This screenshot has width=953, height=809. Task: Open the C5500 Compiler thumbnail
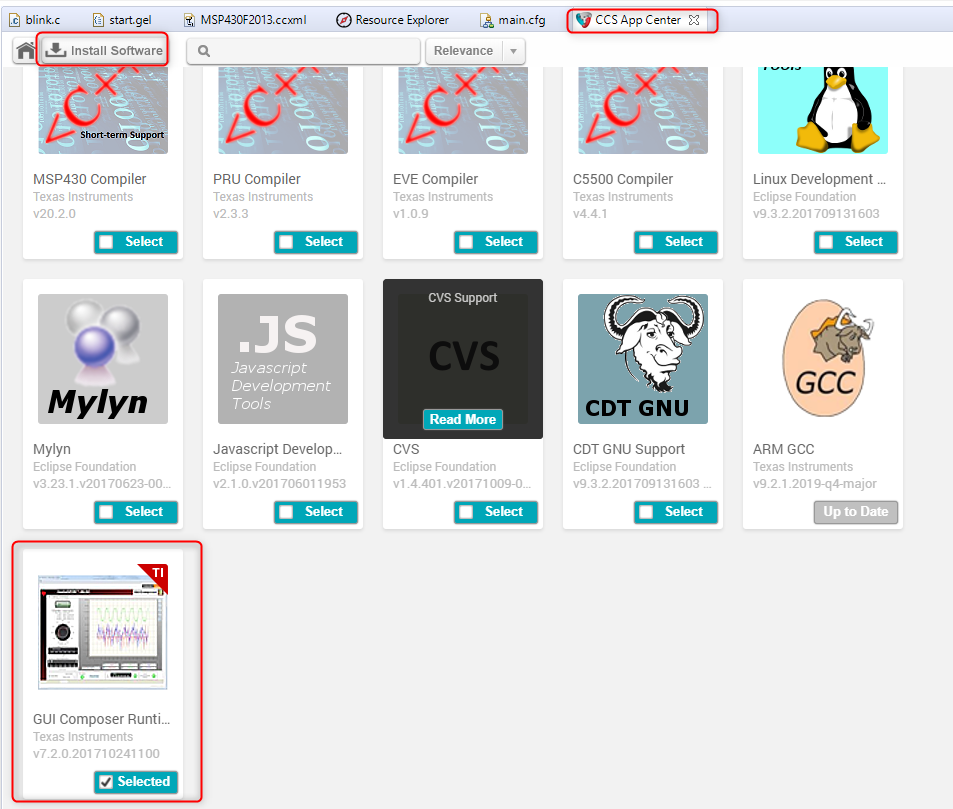pos(642,110)
